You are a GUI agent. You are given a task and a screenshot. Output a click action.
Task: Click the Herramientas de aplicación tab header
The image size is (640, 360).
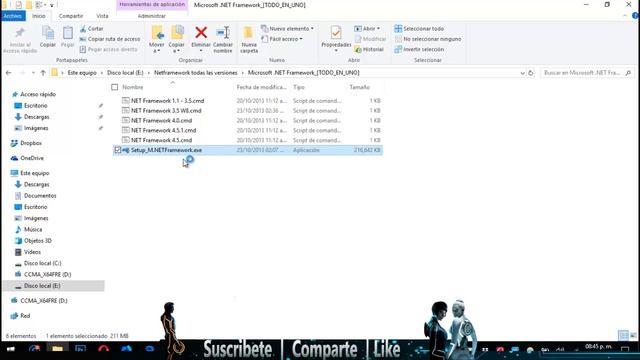[x=152, y=4]
